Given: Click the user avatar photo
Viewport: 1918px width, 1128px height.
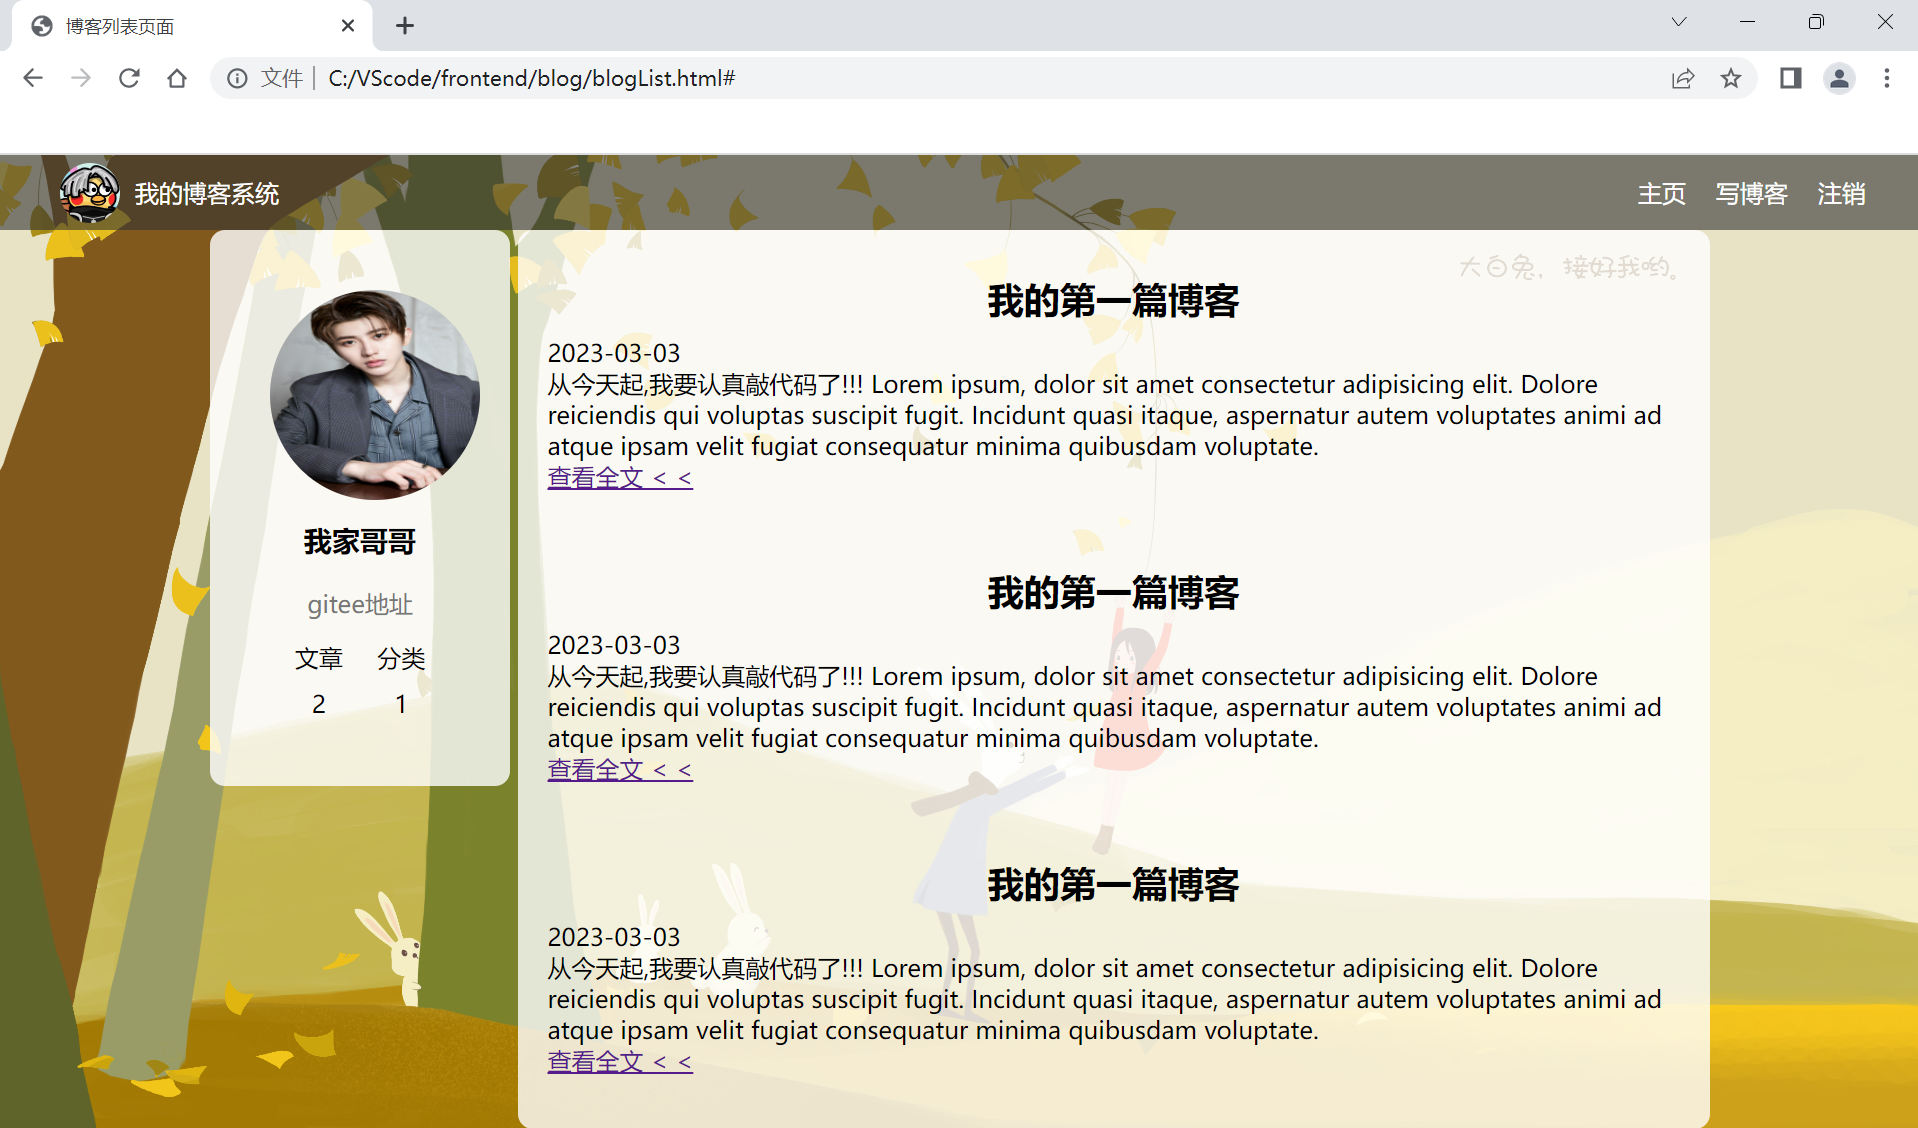Looking at the screenshot, I should point(375,395).
